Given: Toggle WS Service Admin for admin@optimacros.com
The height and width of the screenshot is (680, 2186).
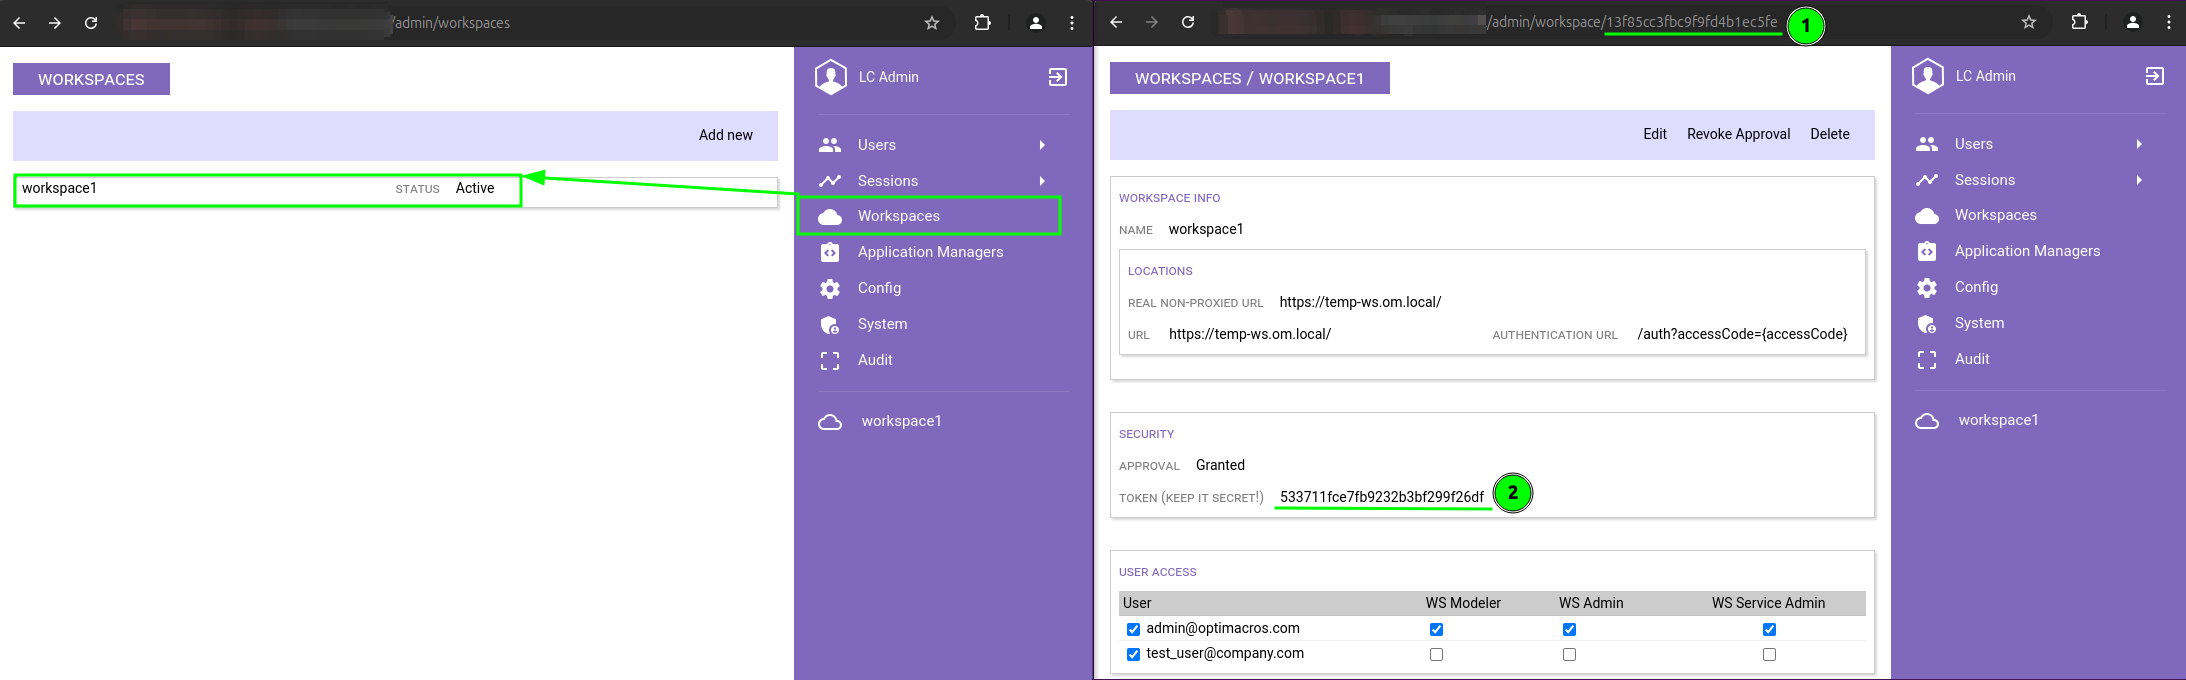Looking at the screenshot, I should pyautogui.click(x=1769, y=630).
